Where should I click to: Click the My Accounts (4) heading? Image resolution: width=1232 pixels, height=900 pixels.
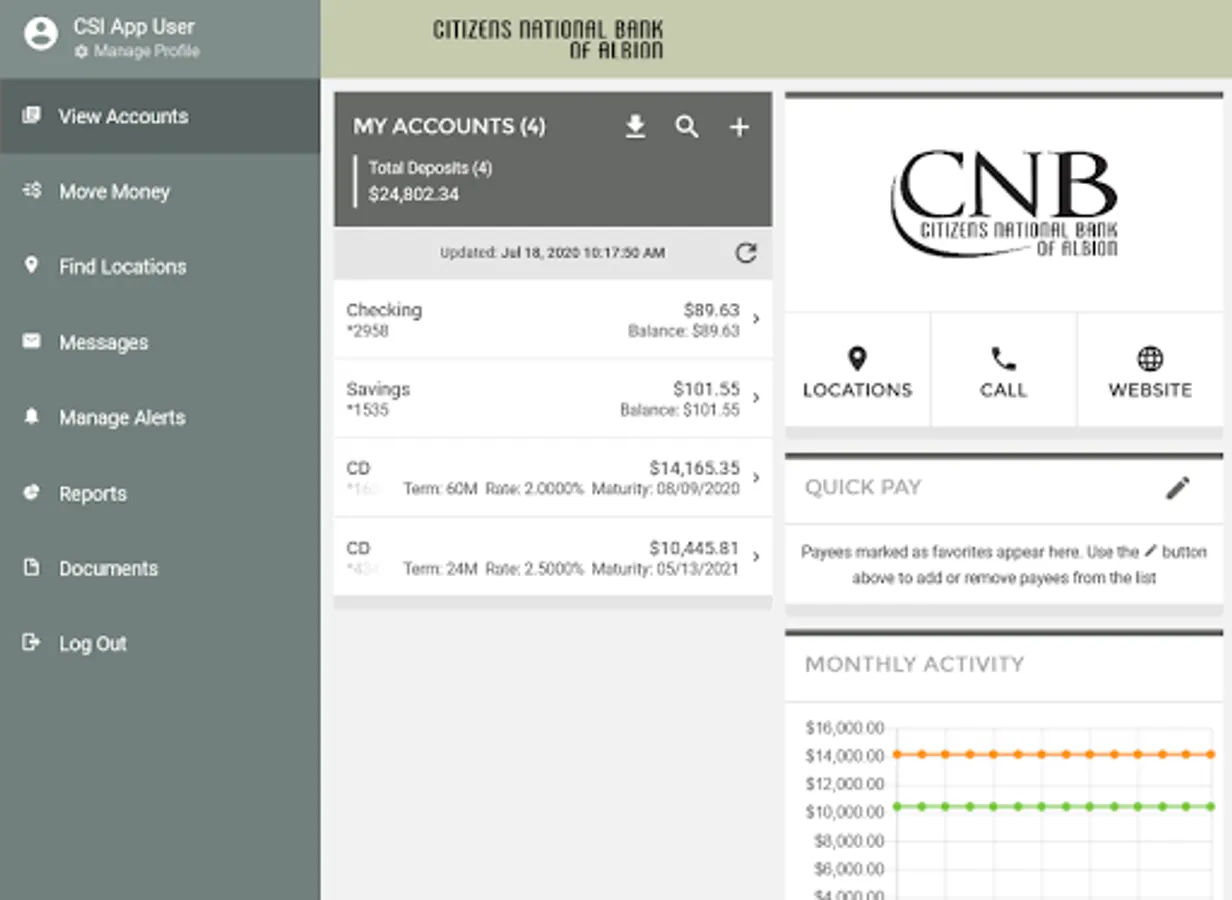click(x=449, y=127)
